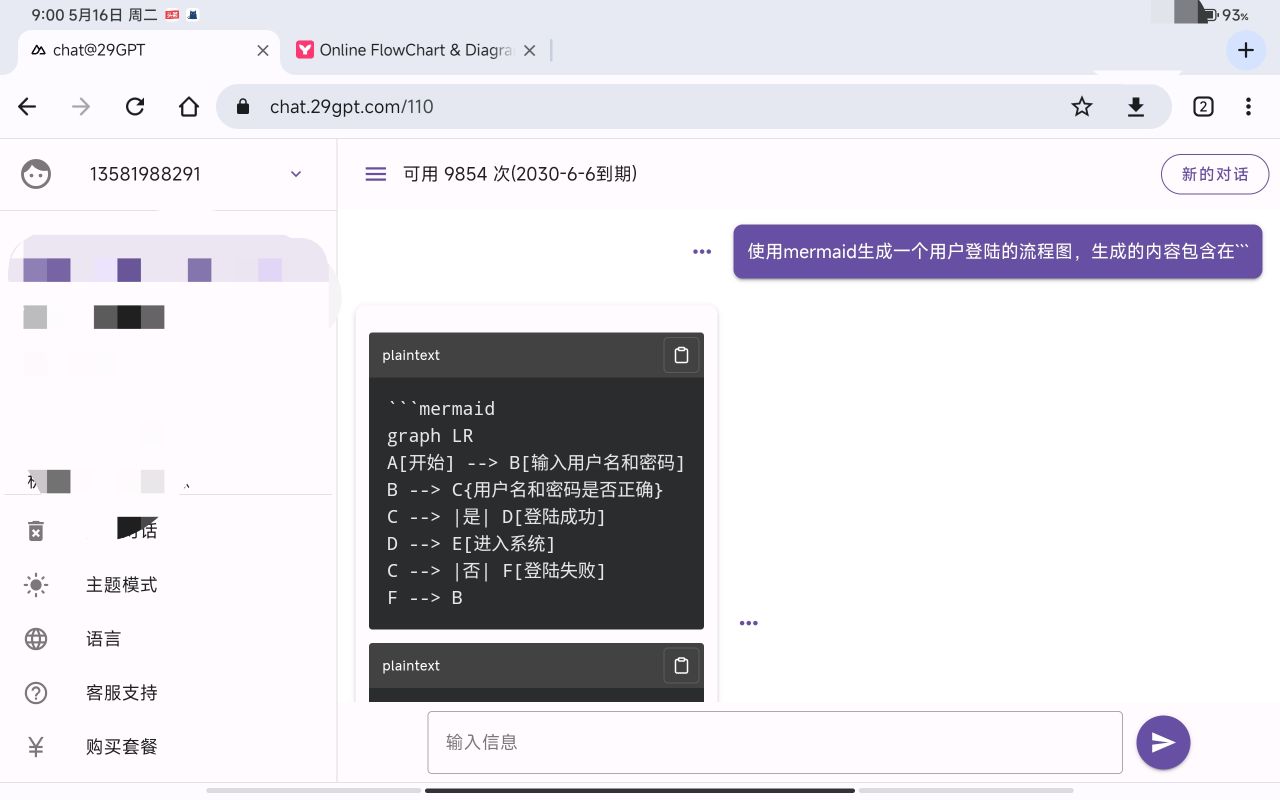1280x800 pixels.
Task: Click the yen purchase icon
Action: (36, 747)
